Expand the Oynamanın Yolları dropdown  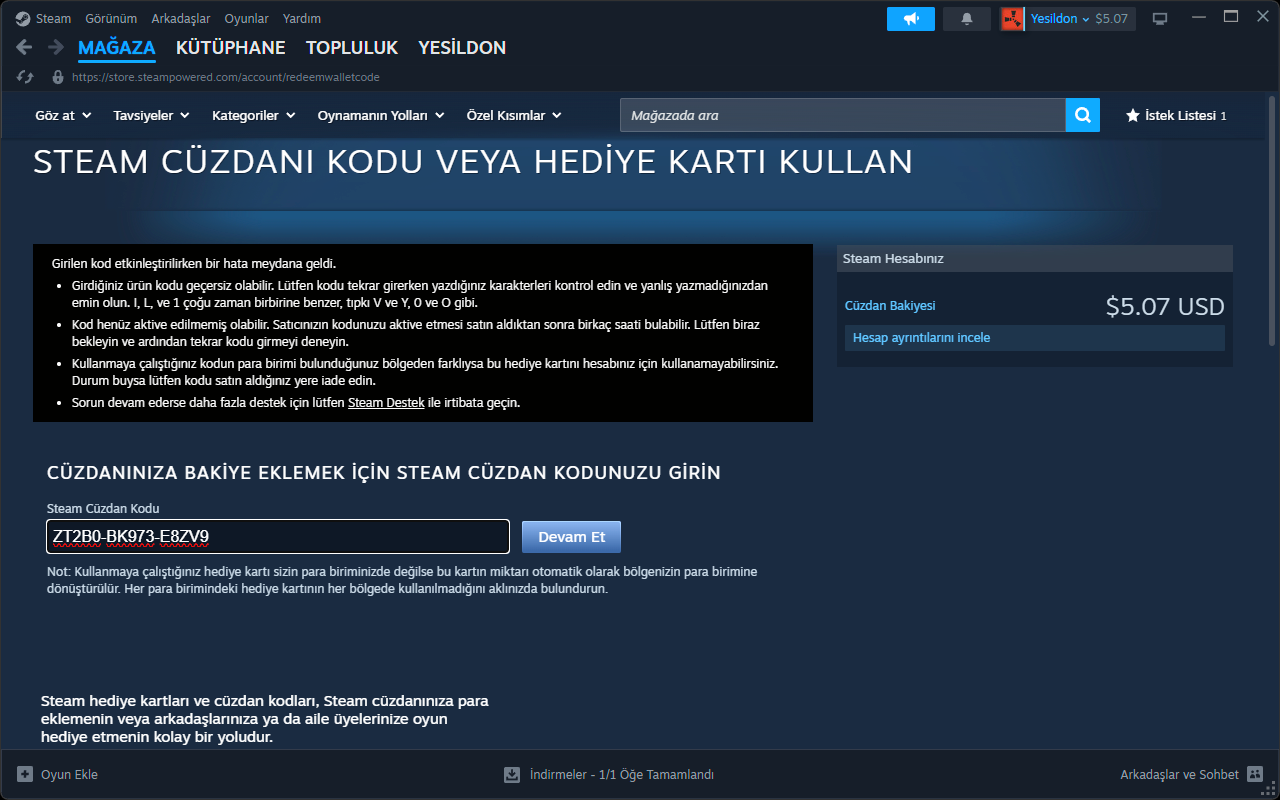tap(381, 116)
